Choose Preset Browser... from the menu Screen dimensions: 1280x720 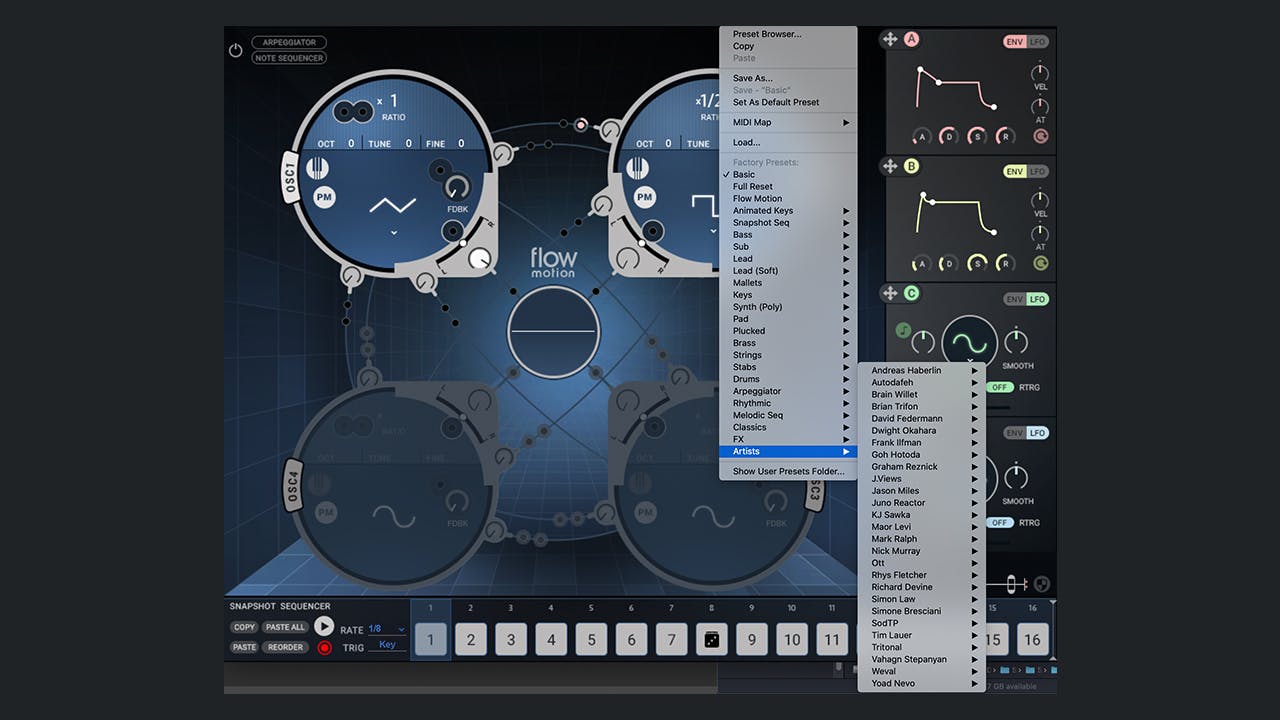pyautogui.click(x=766, y=34)
